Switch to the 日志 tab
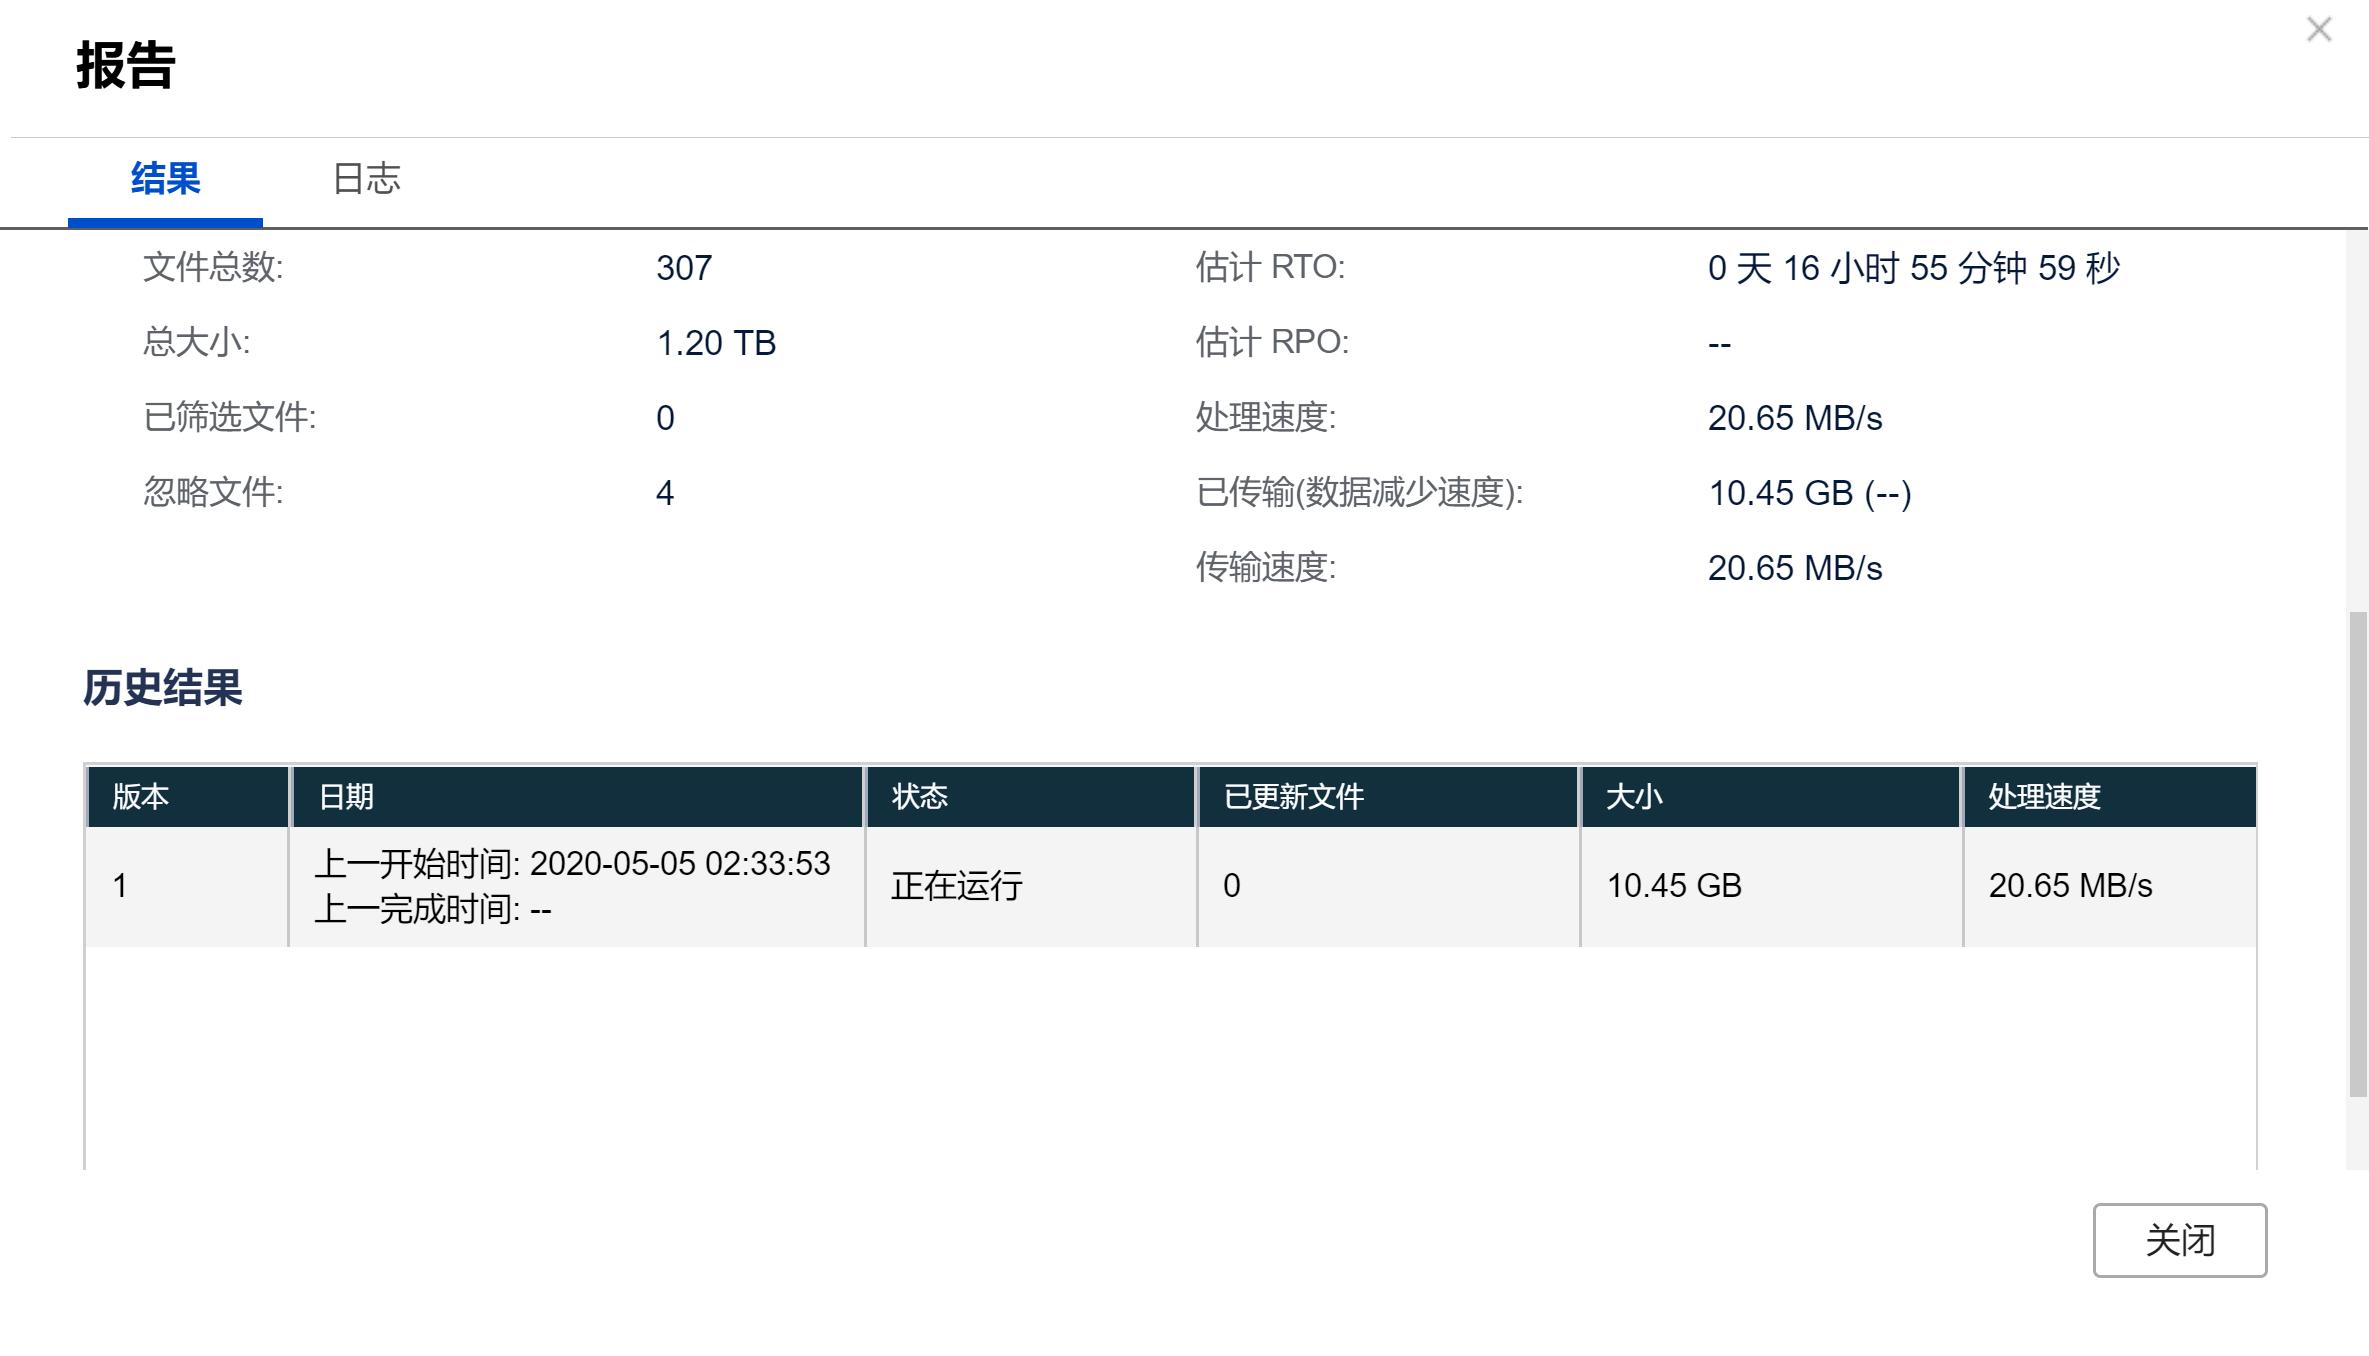2369x1356 pixels. tap(367, 180)
